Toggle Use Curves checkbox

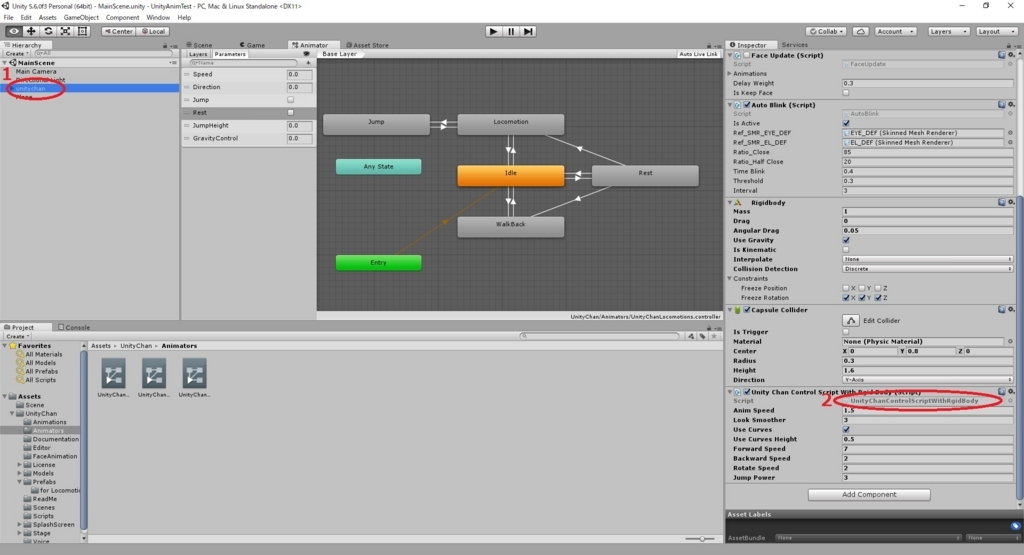tap(846, 430)
